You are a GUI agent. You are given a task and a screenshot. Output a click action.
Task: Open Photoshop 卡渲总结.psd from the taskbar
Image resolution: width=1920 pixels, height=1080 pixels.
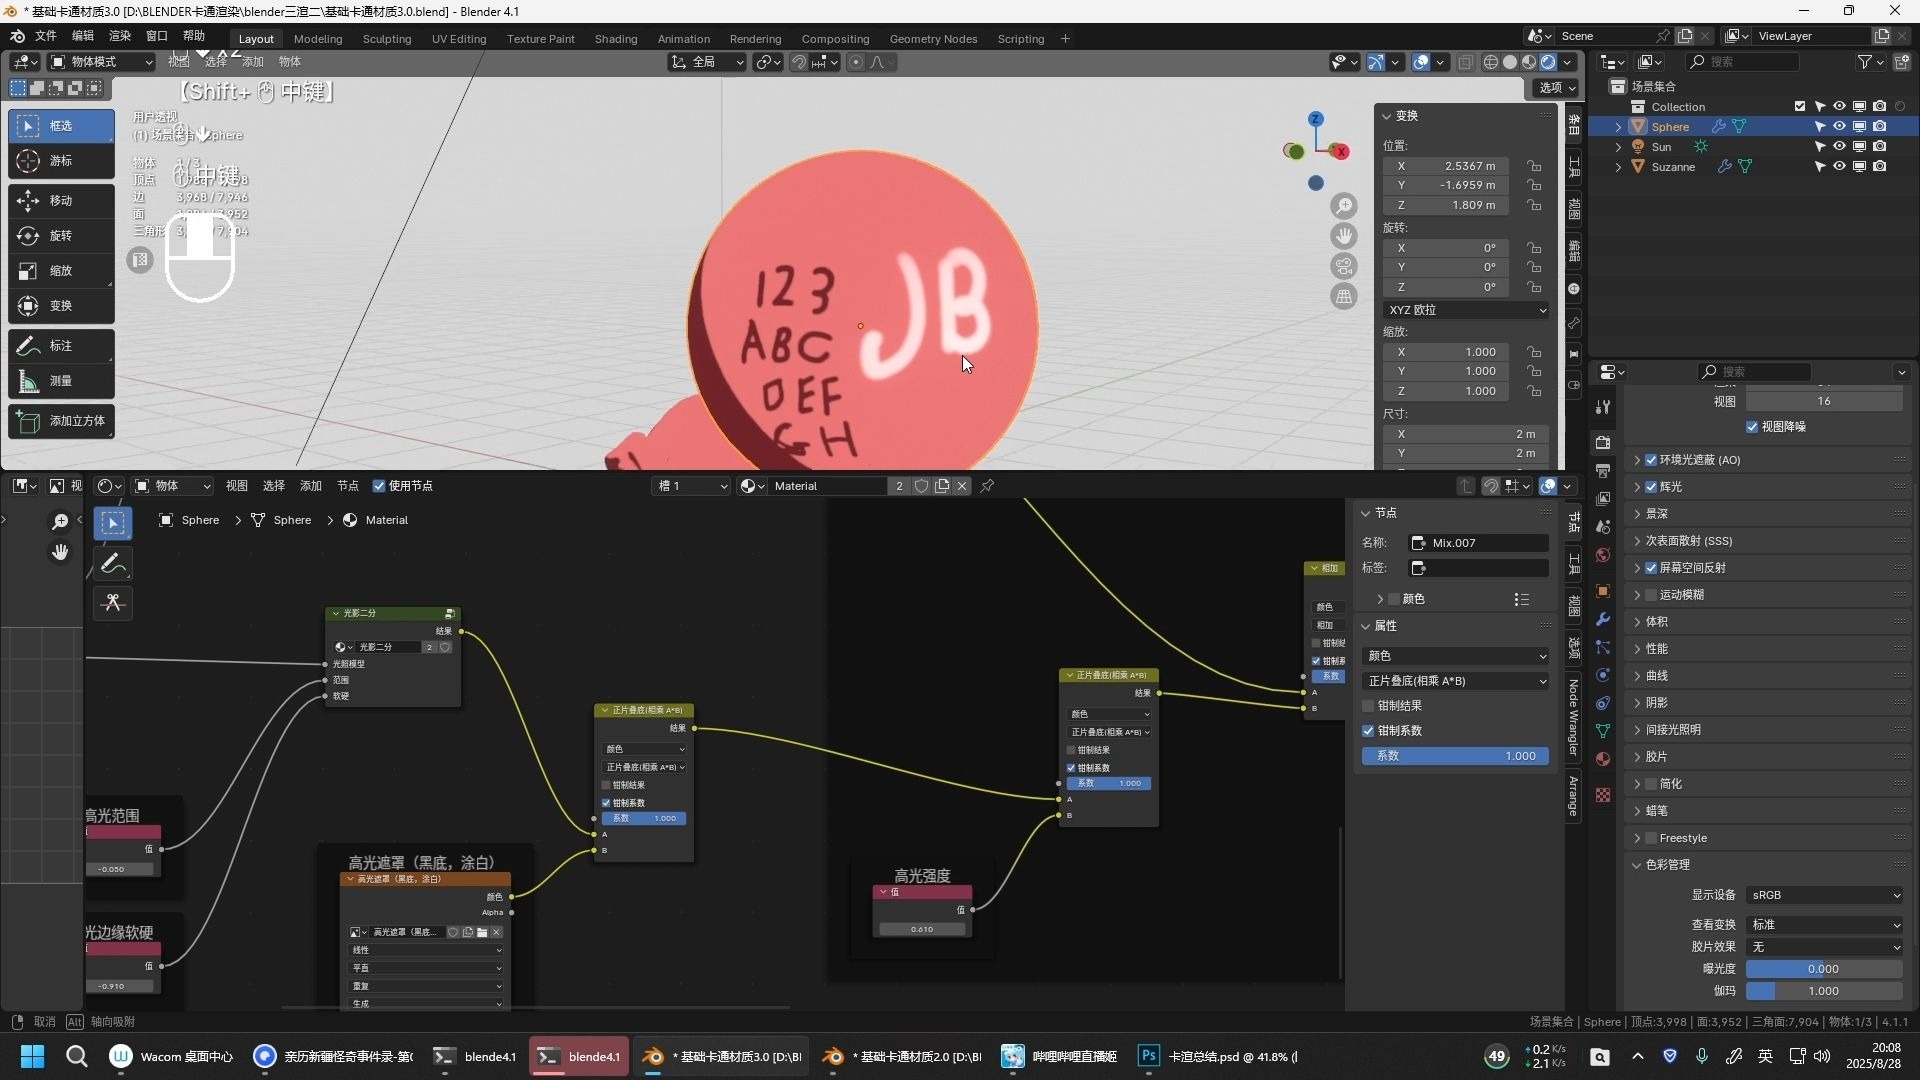pyautogui.click(x=1218, y=1057)
